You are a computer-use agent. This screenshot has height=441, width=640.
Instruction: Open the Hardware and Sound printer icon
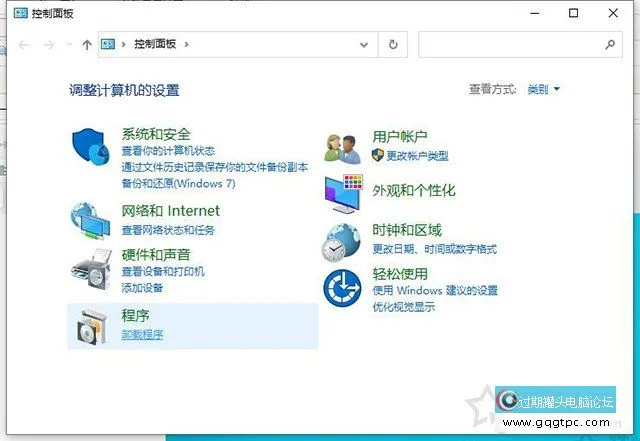(91, 270)
